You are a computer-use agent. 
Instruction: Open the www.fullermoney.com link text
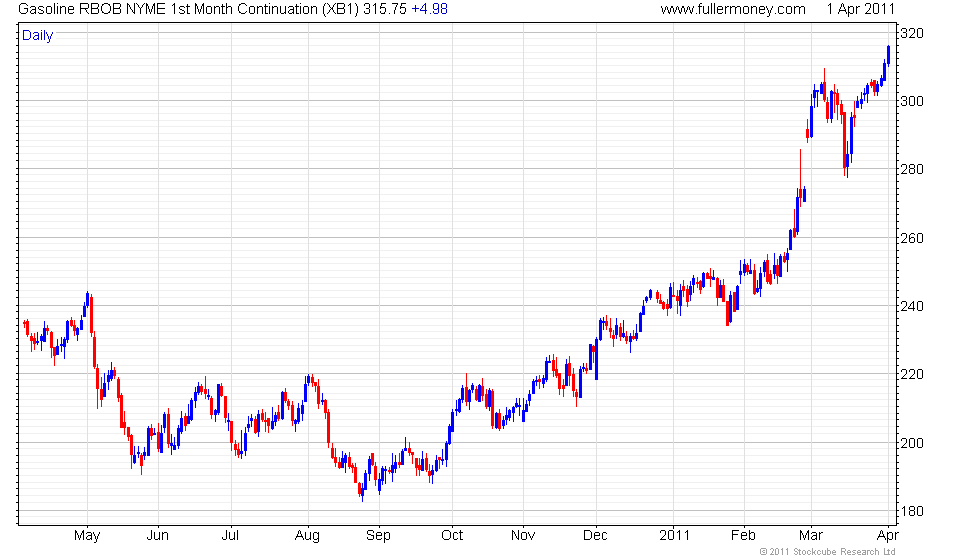[732, 9]
